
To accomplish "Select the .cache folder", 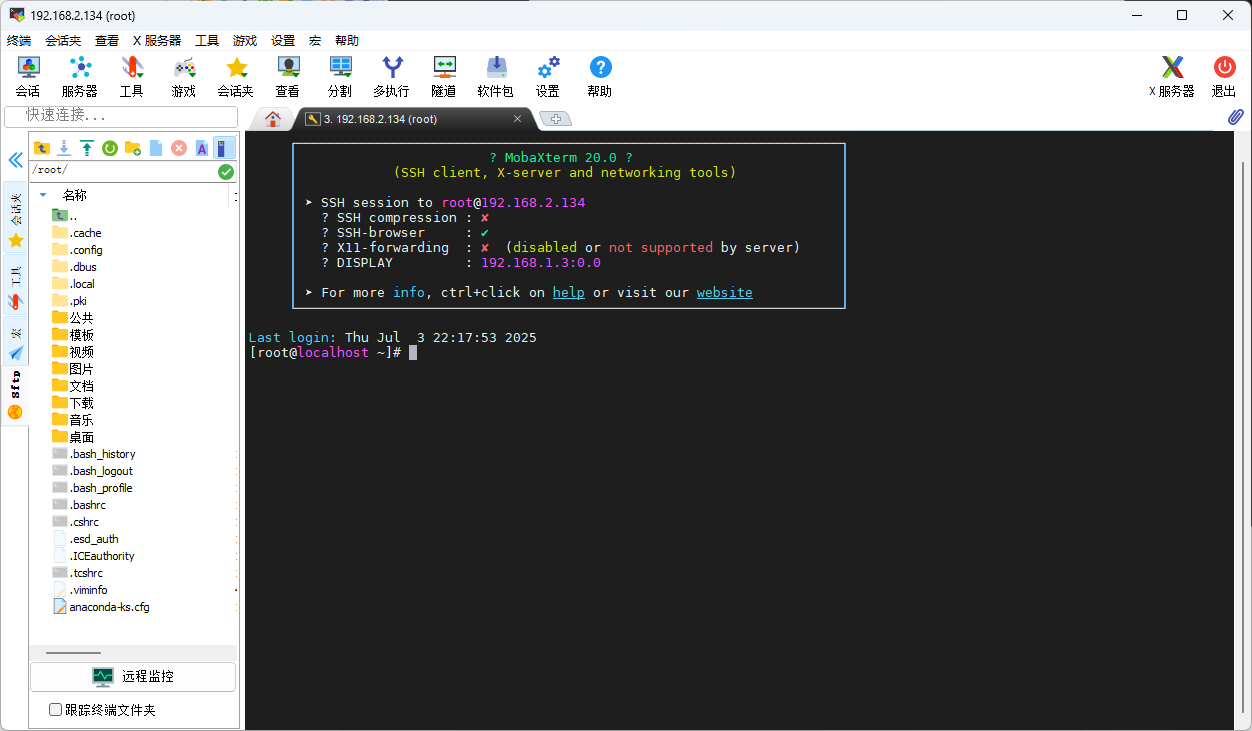I will click(x=77, y=233).
